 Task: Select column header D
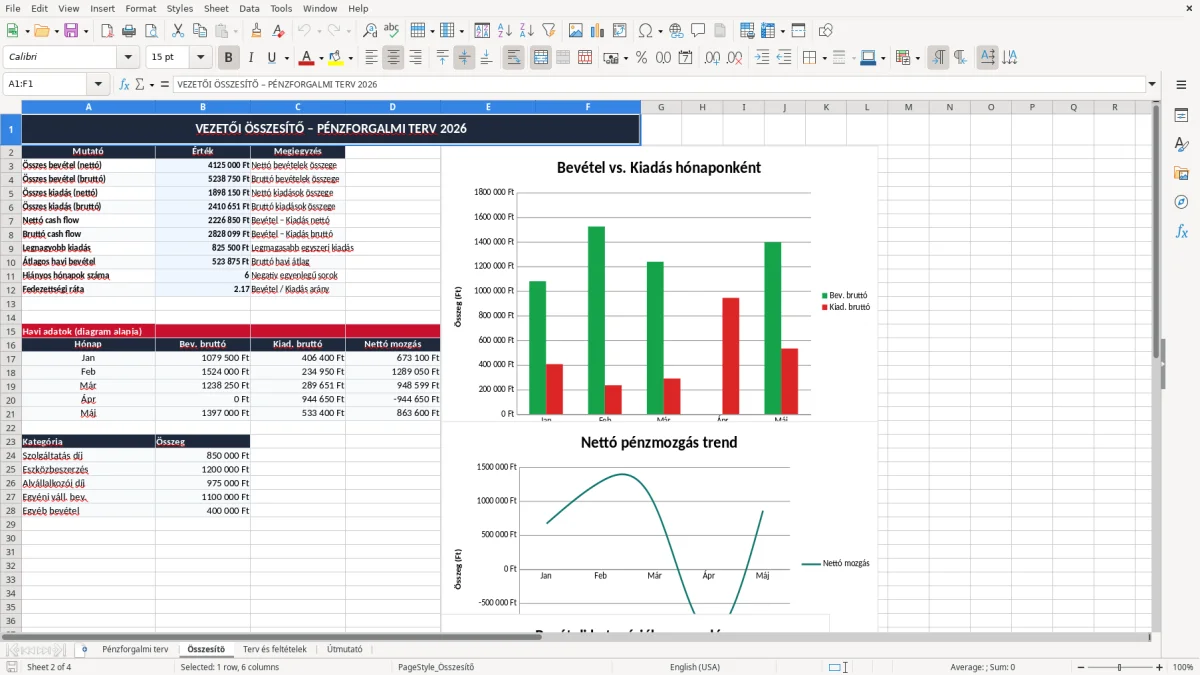click(393, 107)
